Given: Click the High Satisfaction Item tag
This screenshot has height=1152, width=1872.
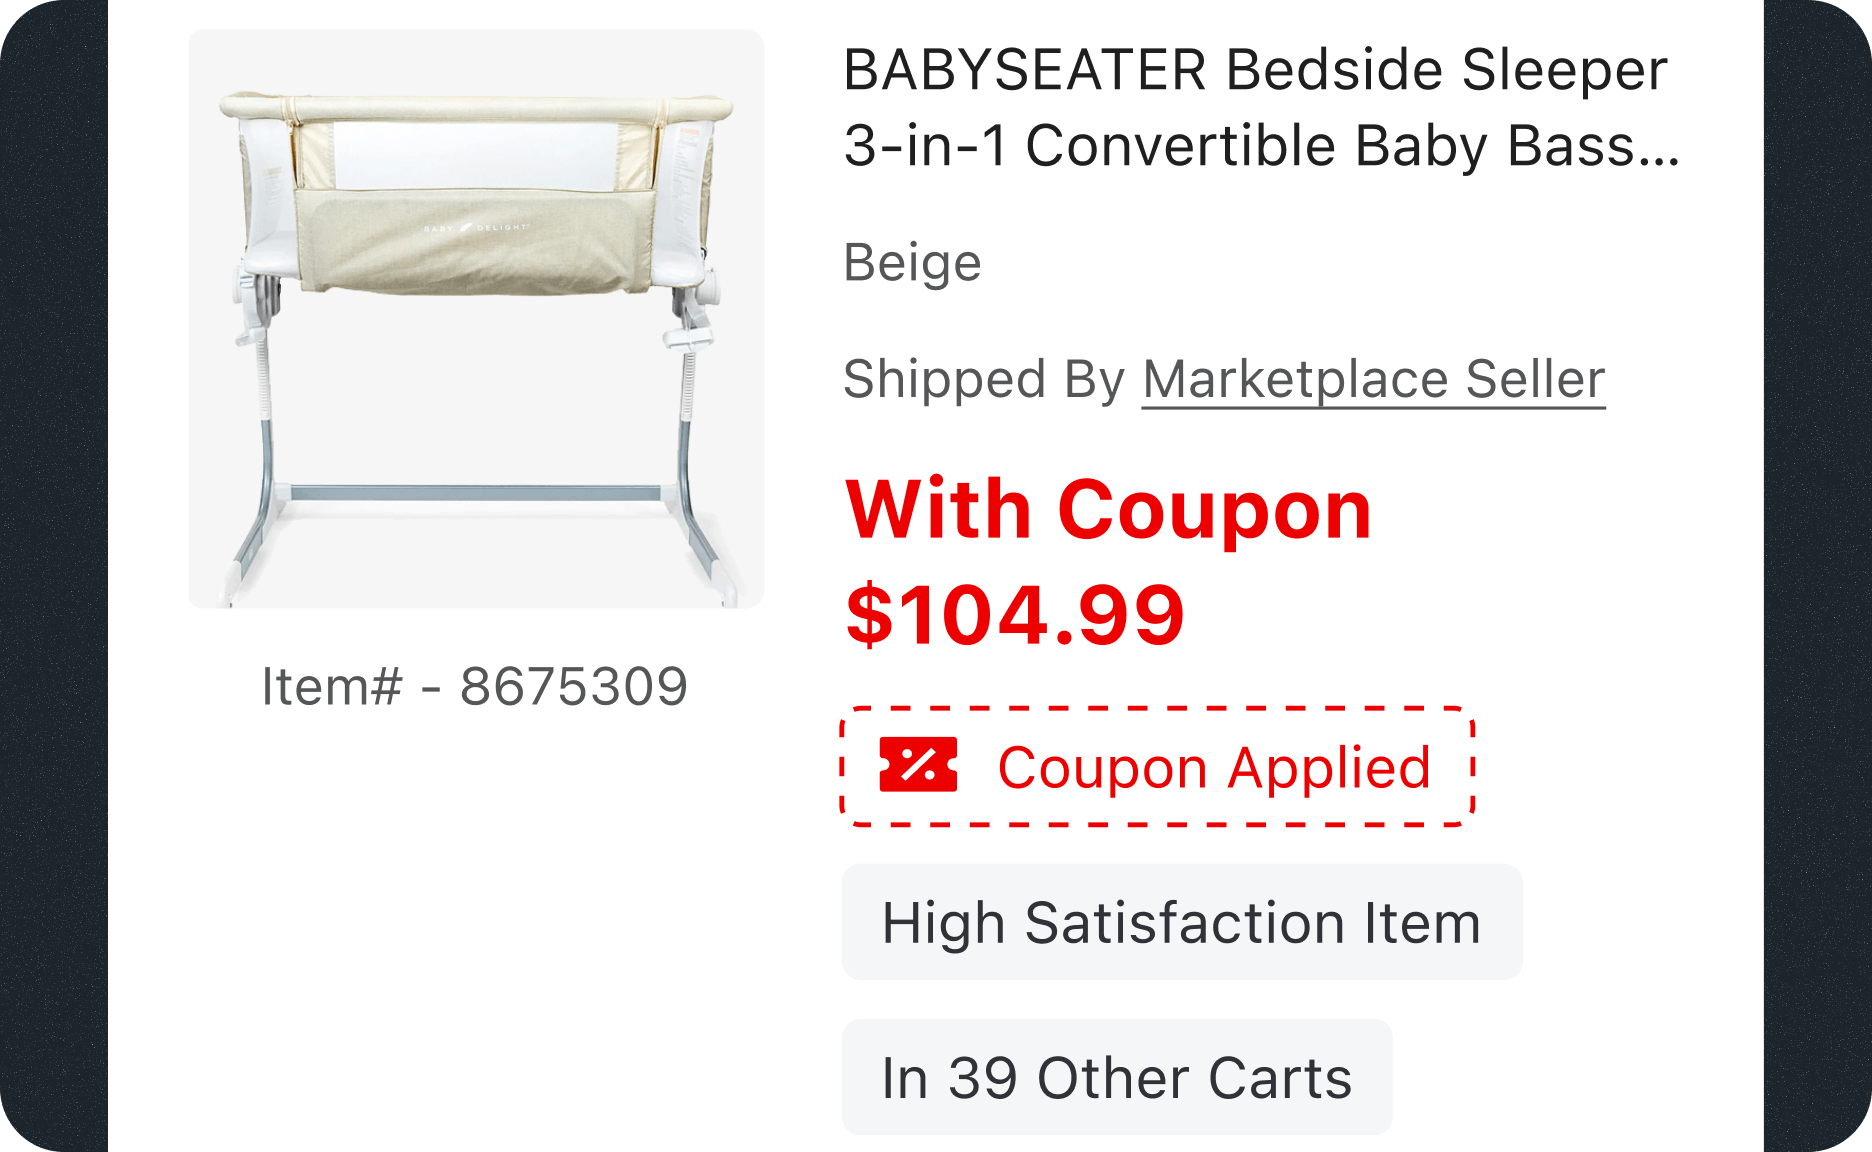Looking at the screenshot, I should point(1182,922).
